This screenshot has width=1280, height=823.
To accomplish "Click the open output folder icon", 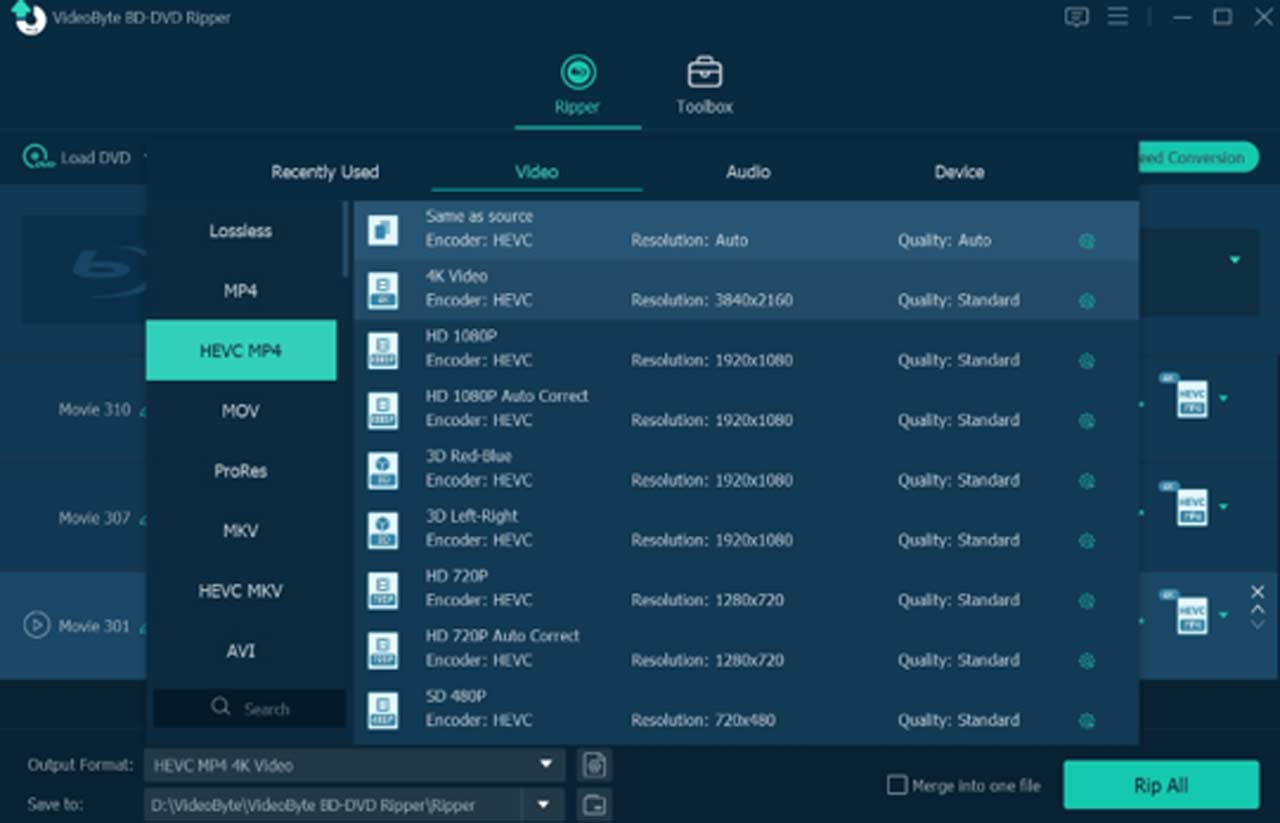I will point(595,804).
